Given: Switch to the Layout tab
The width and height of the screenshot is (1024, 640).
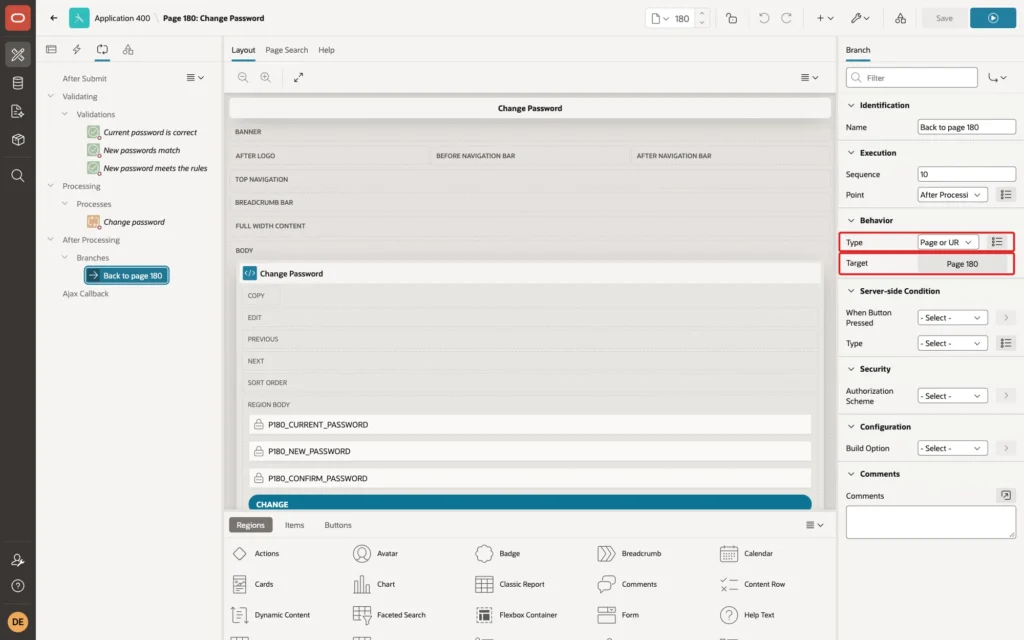Looking at the screenshot, I should 243,50.
